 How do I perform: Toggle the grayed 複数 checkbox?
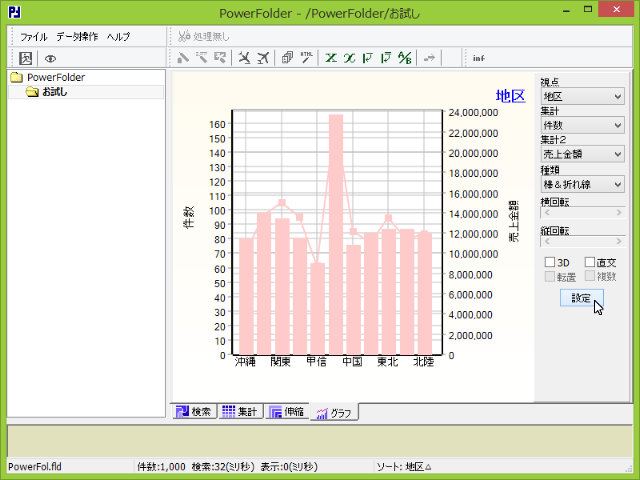(589, 276)
